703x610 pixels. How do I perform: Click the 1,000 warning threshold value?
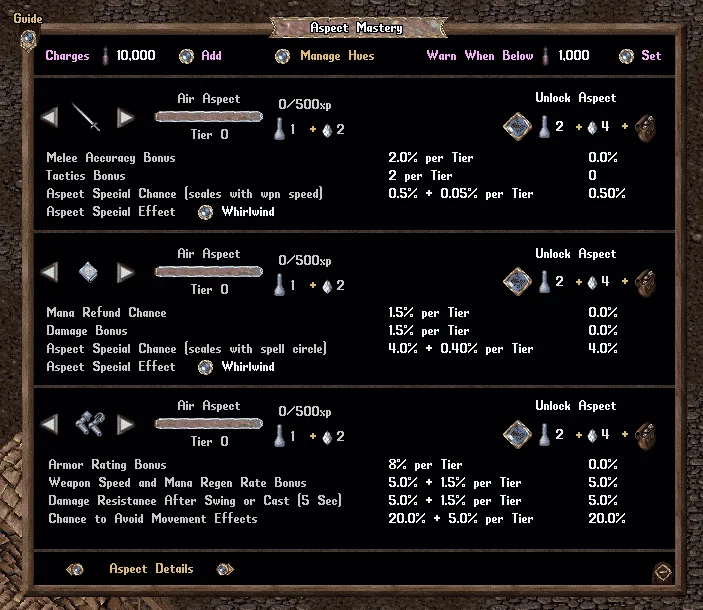click(573, 56)
